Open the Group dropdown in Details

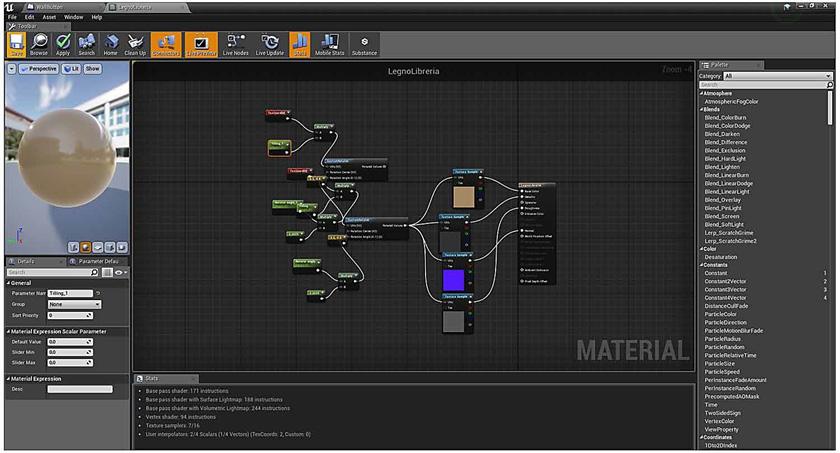pos(74,304)
